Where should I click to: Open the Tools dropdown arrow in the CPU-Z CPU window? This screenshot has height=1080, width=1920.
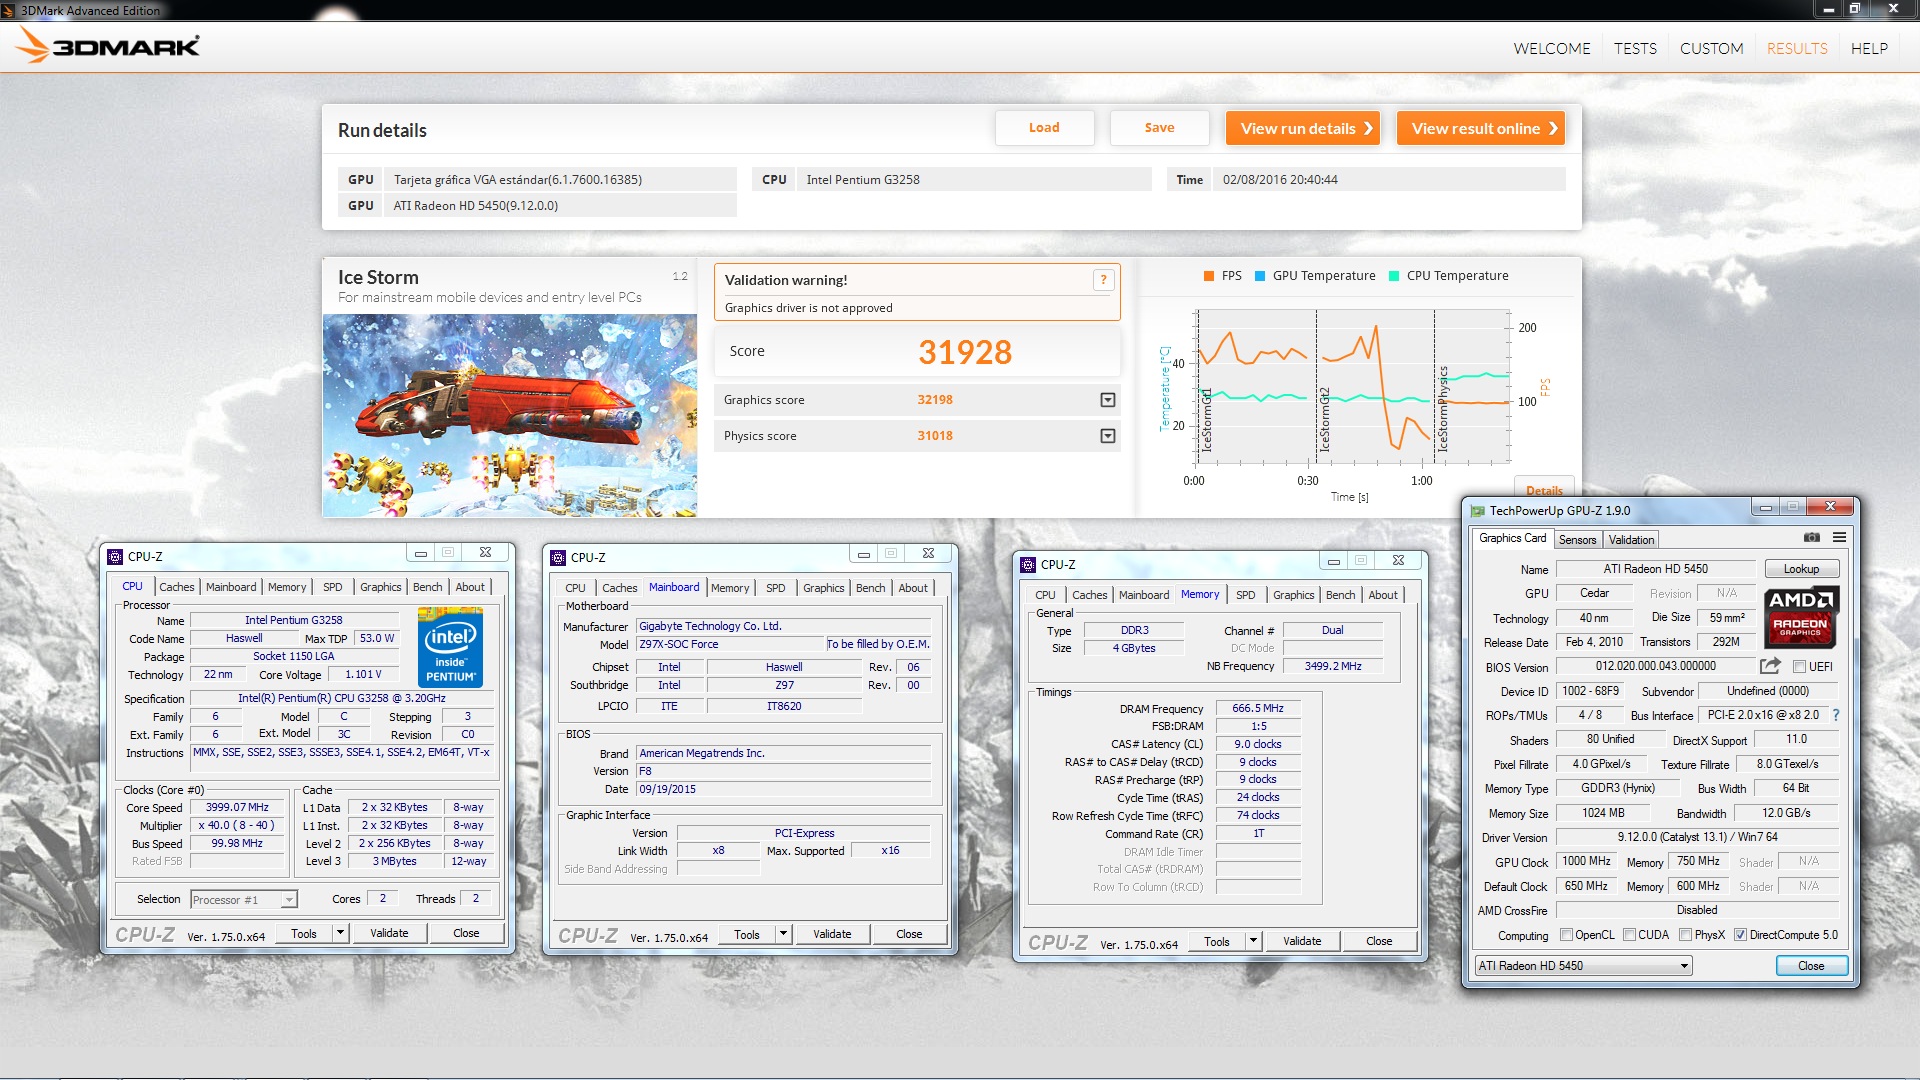340,933
